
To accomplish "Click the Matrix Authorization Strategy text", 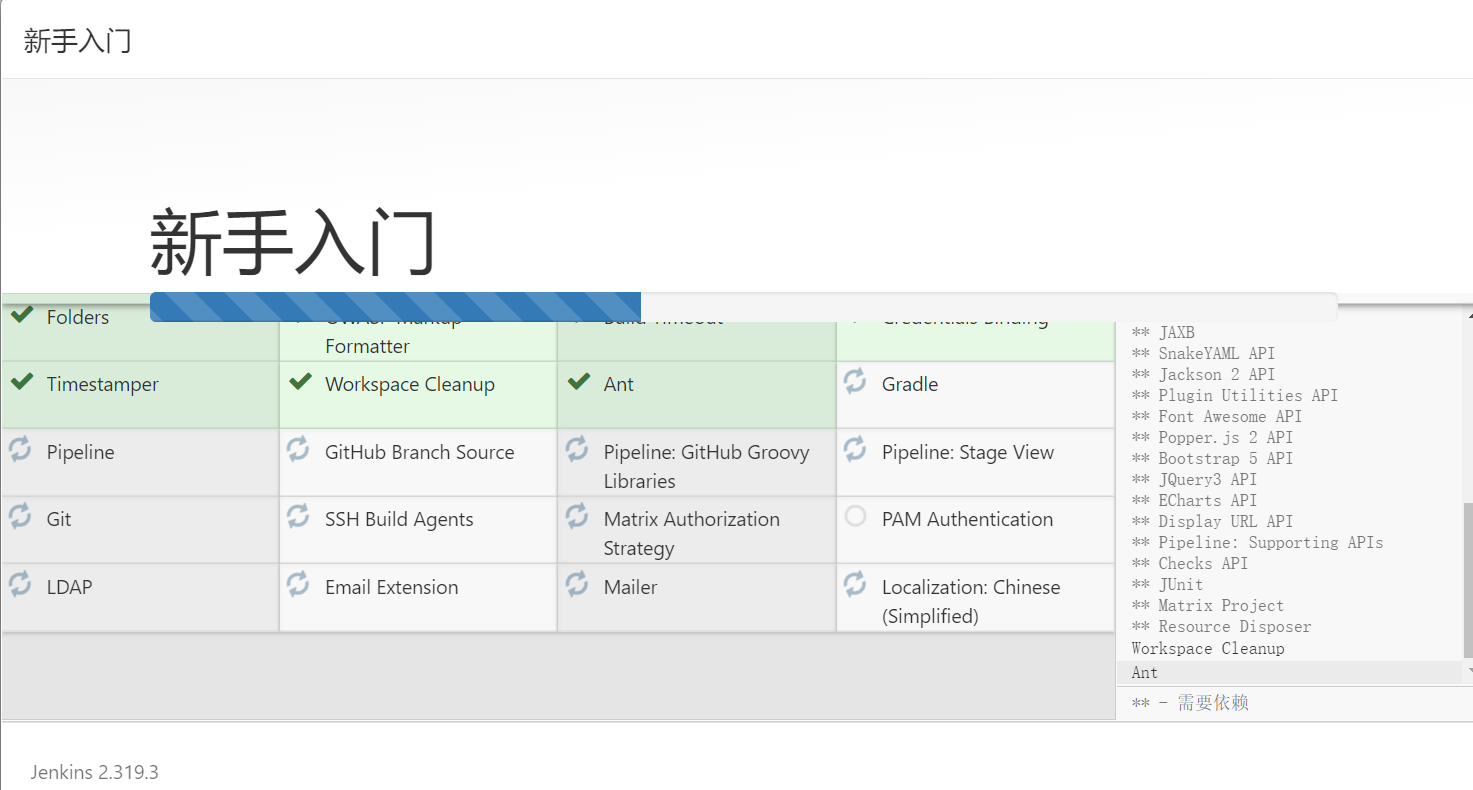I will click(692, 533).
